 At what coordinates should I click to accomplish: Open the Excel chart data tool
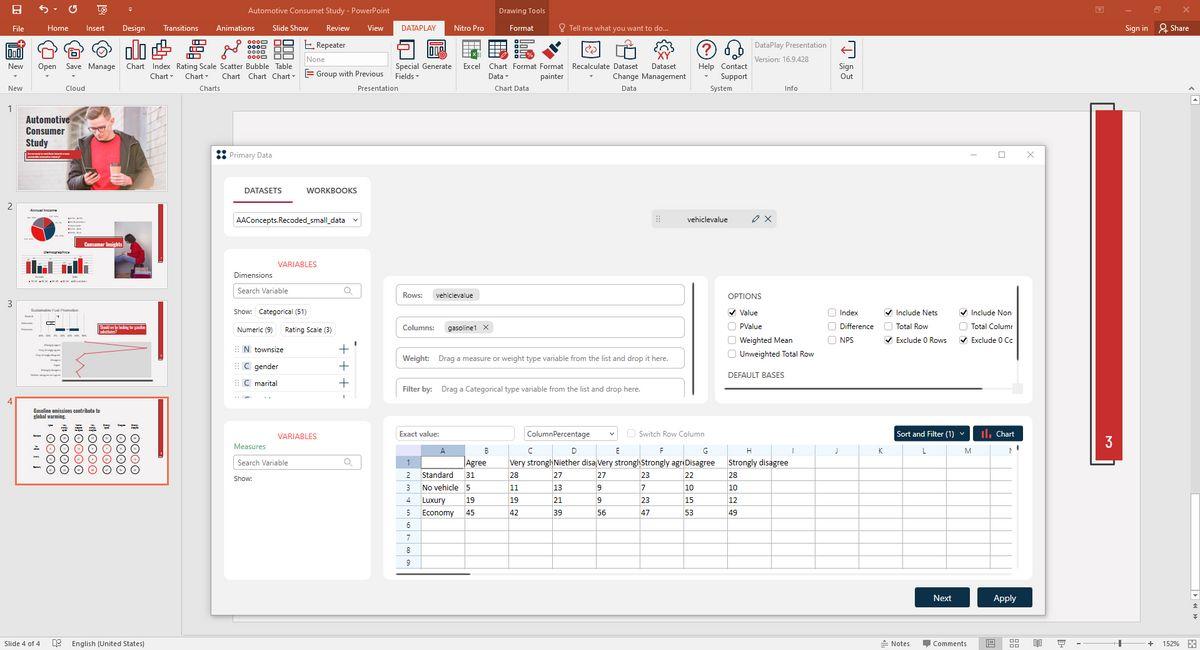[471, 52]
